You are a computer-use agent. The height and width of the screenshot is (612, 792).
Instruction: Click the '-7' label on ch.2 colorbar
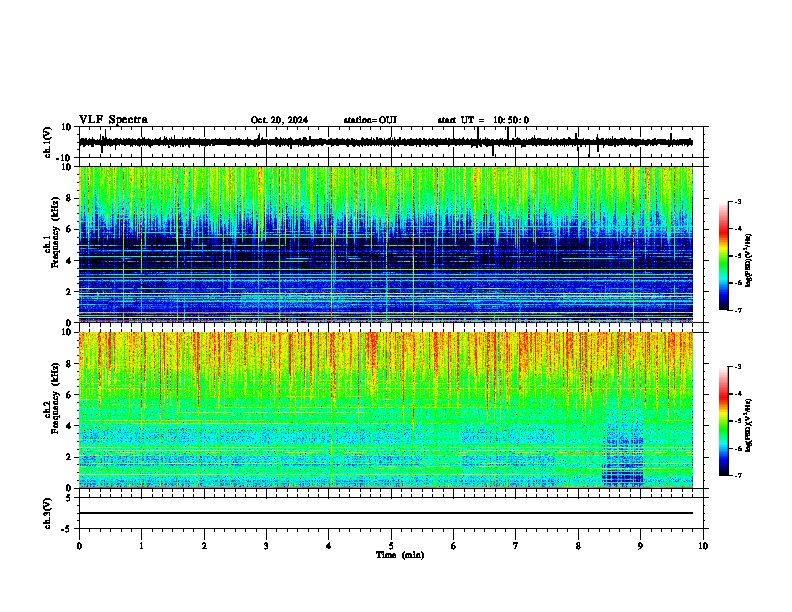click(738, 475)
